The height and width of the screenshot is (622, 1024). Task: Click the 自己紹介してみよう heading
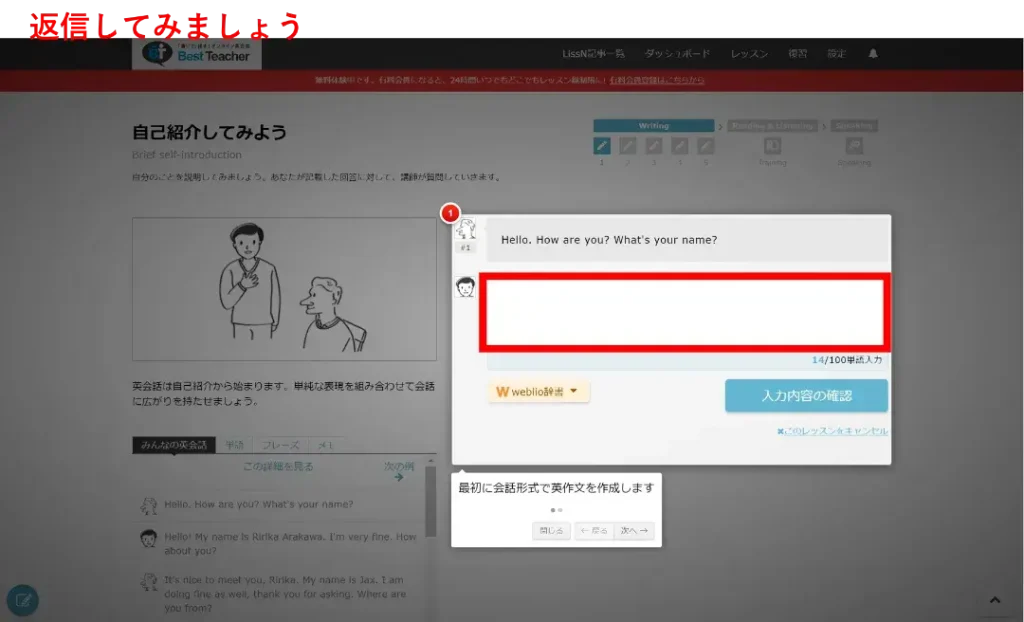point(210,132)
